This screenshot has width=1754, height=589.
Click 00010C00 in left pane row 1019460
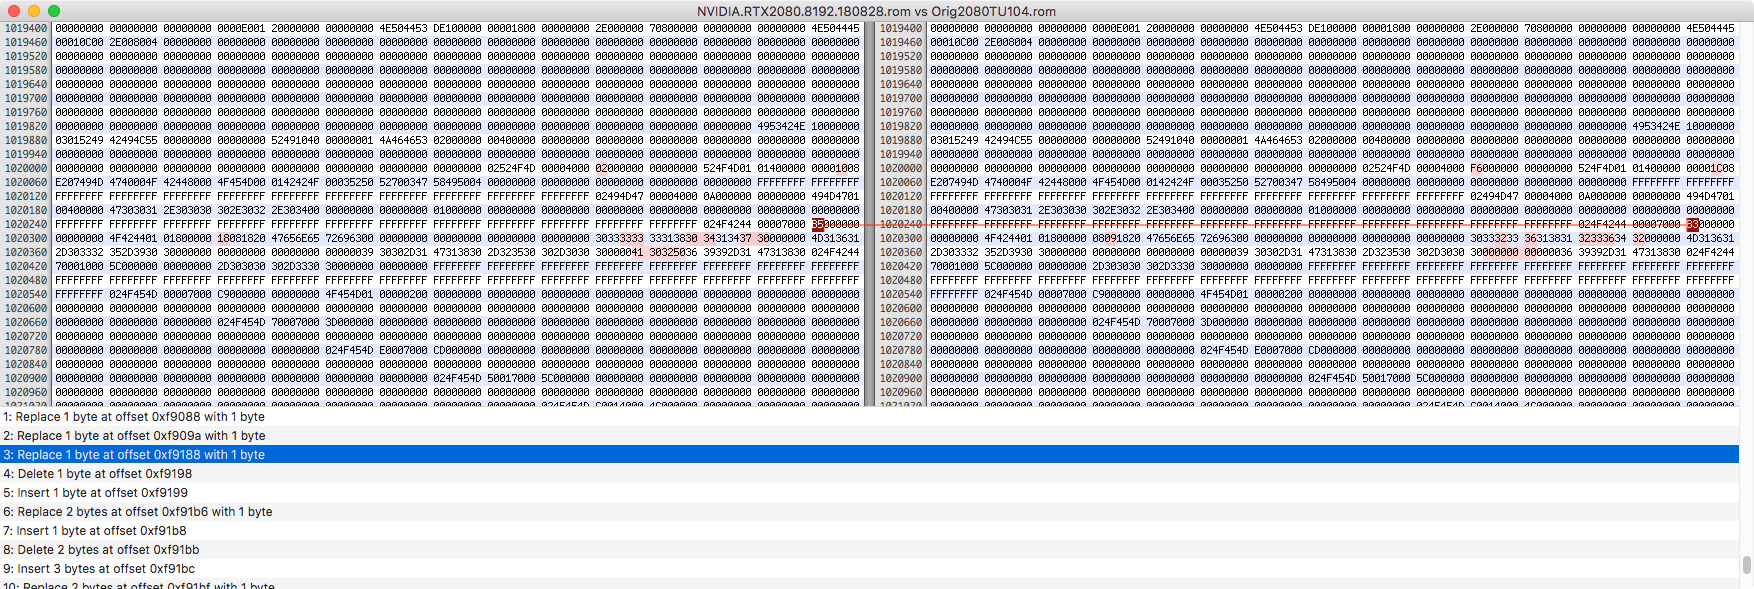[x=79, y=42]
